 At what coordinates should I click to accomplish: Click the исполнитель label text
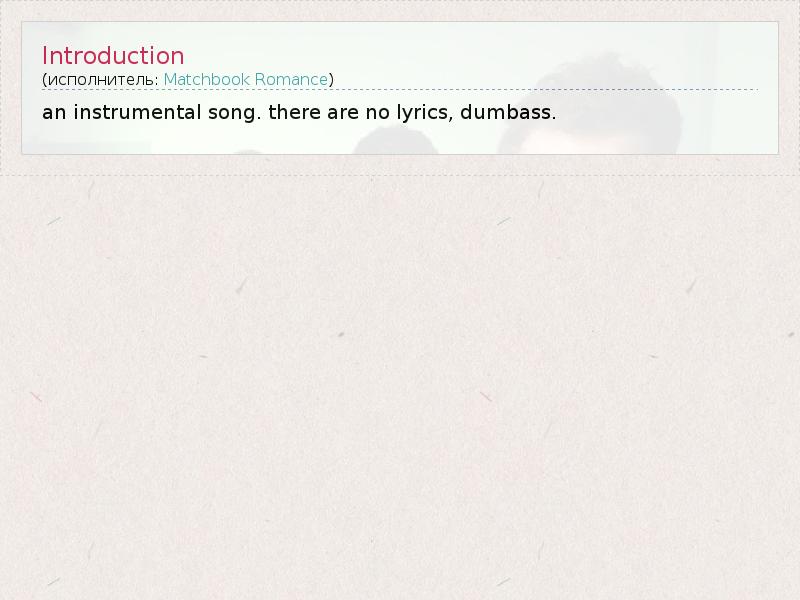tap(103, 80)
